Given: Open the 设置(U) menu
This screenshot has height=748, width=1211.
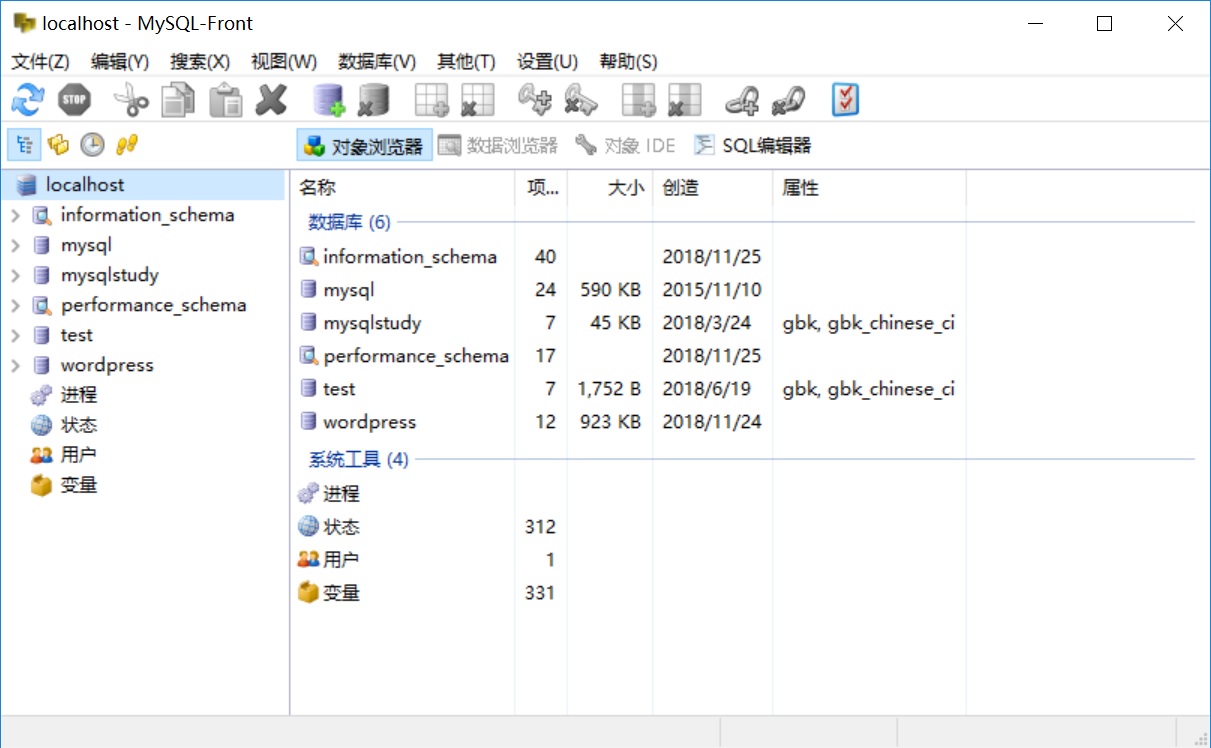Looking at the screenshot, I should point(547,62).
